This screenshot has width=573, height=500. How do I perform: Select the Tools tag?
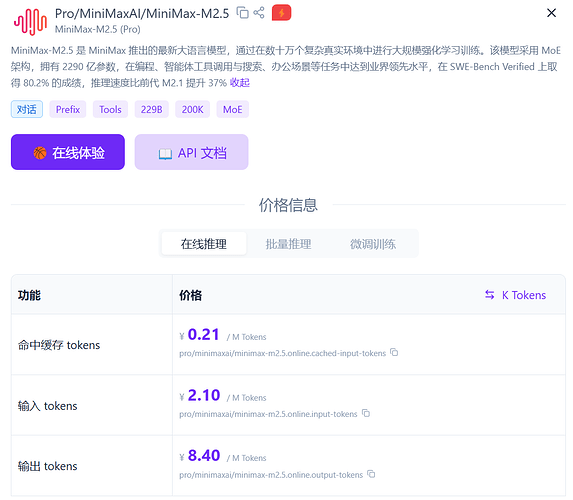point(110,109)
